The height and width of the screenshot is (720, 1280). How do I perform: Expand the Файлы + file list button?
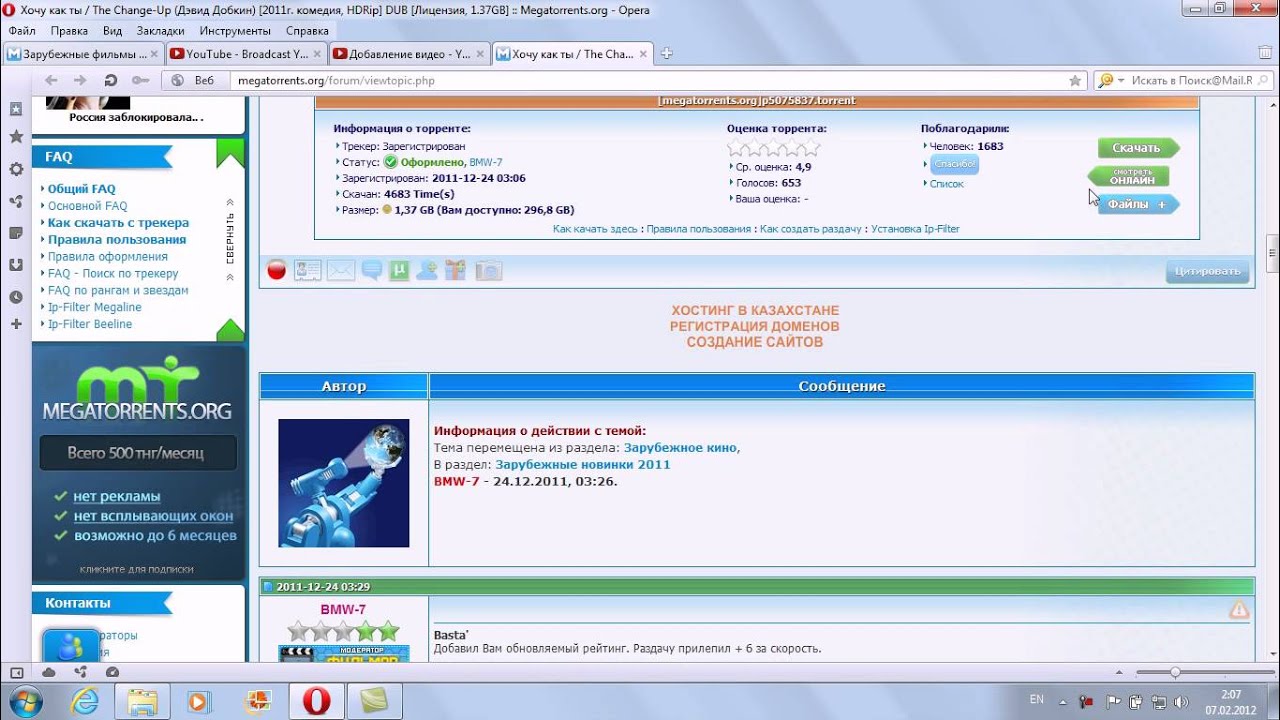click(x=1139, y=204)
